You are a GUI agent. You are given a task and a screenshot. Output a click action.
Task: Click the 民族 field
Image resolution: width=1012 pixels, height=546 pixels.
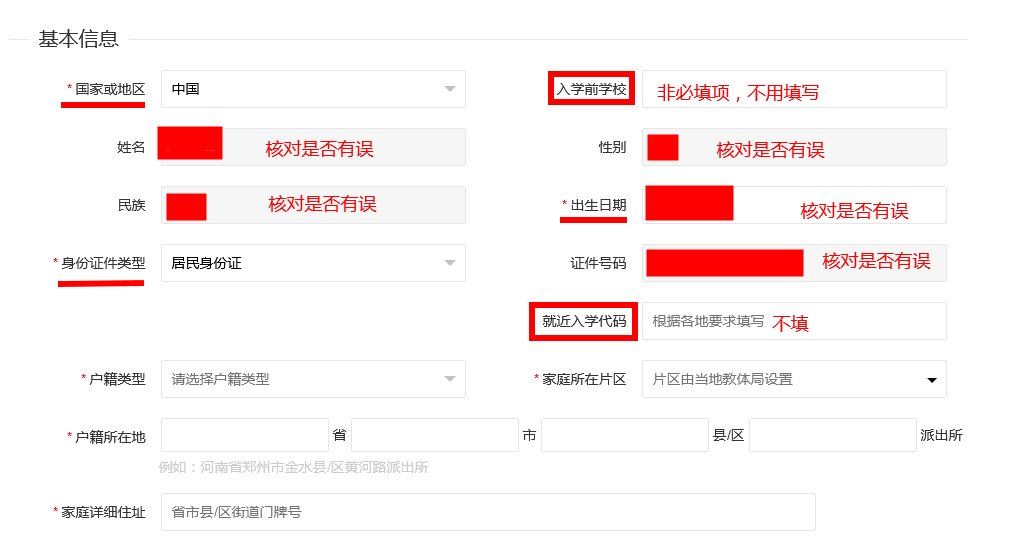coord(313,205)
